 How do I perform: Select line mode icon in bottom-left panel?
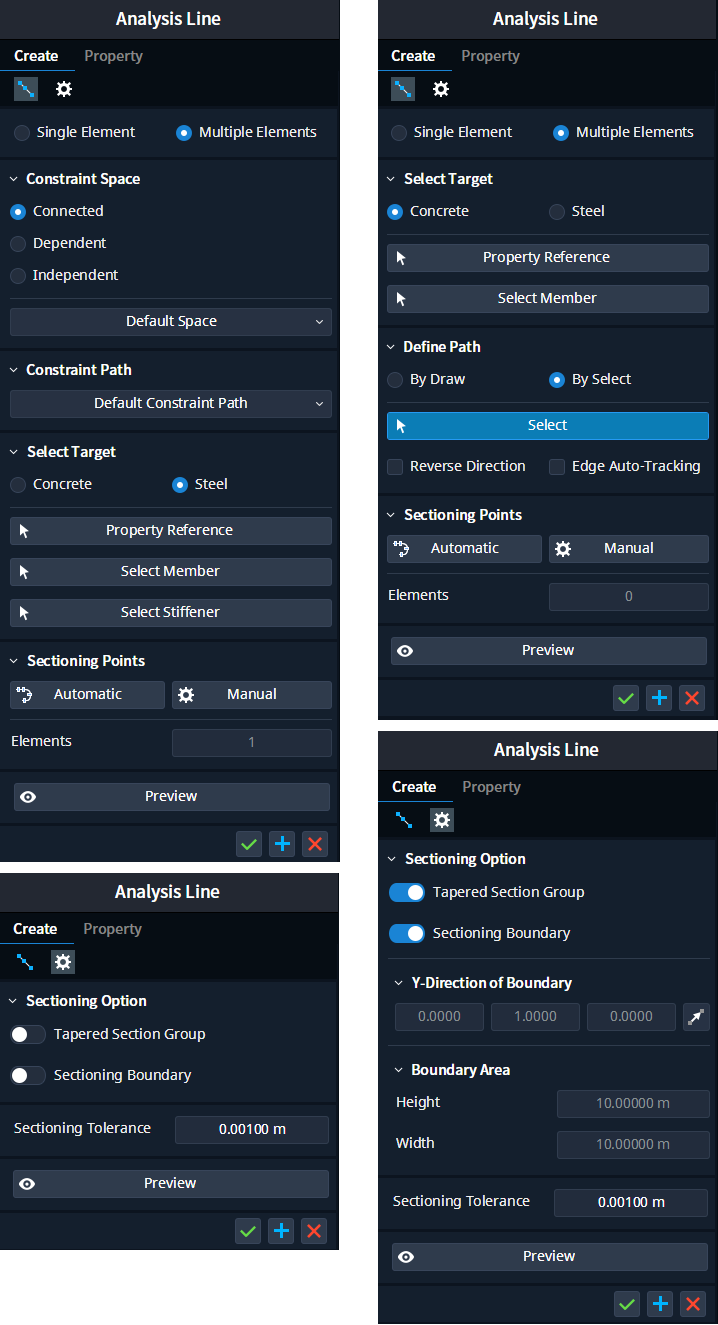pos(25,962)
